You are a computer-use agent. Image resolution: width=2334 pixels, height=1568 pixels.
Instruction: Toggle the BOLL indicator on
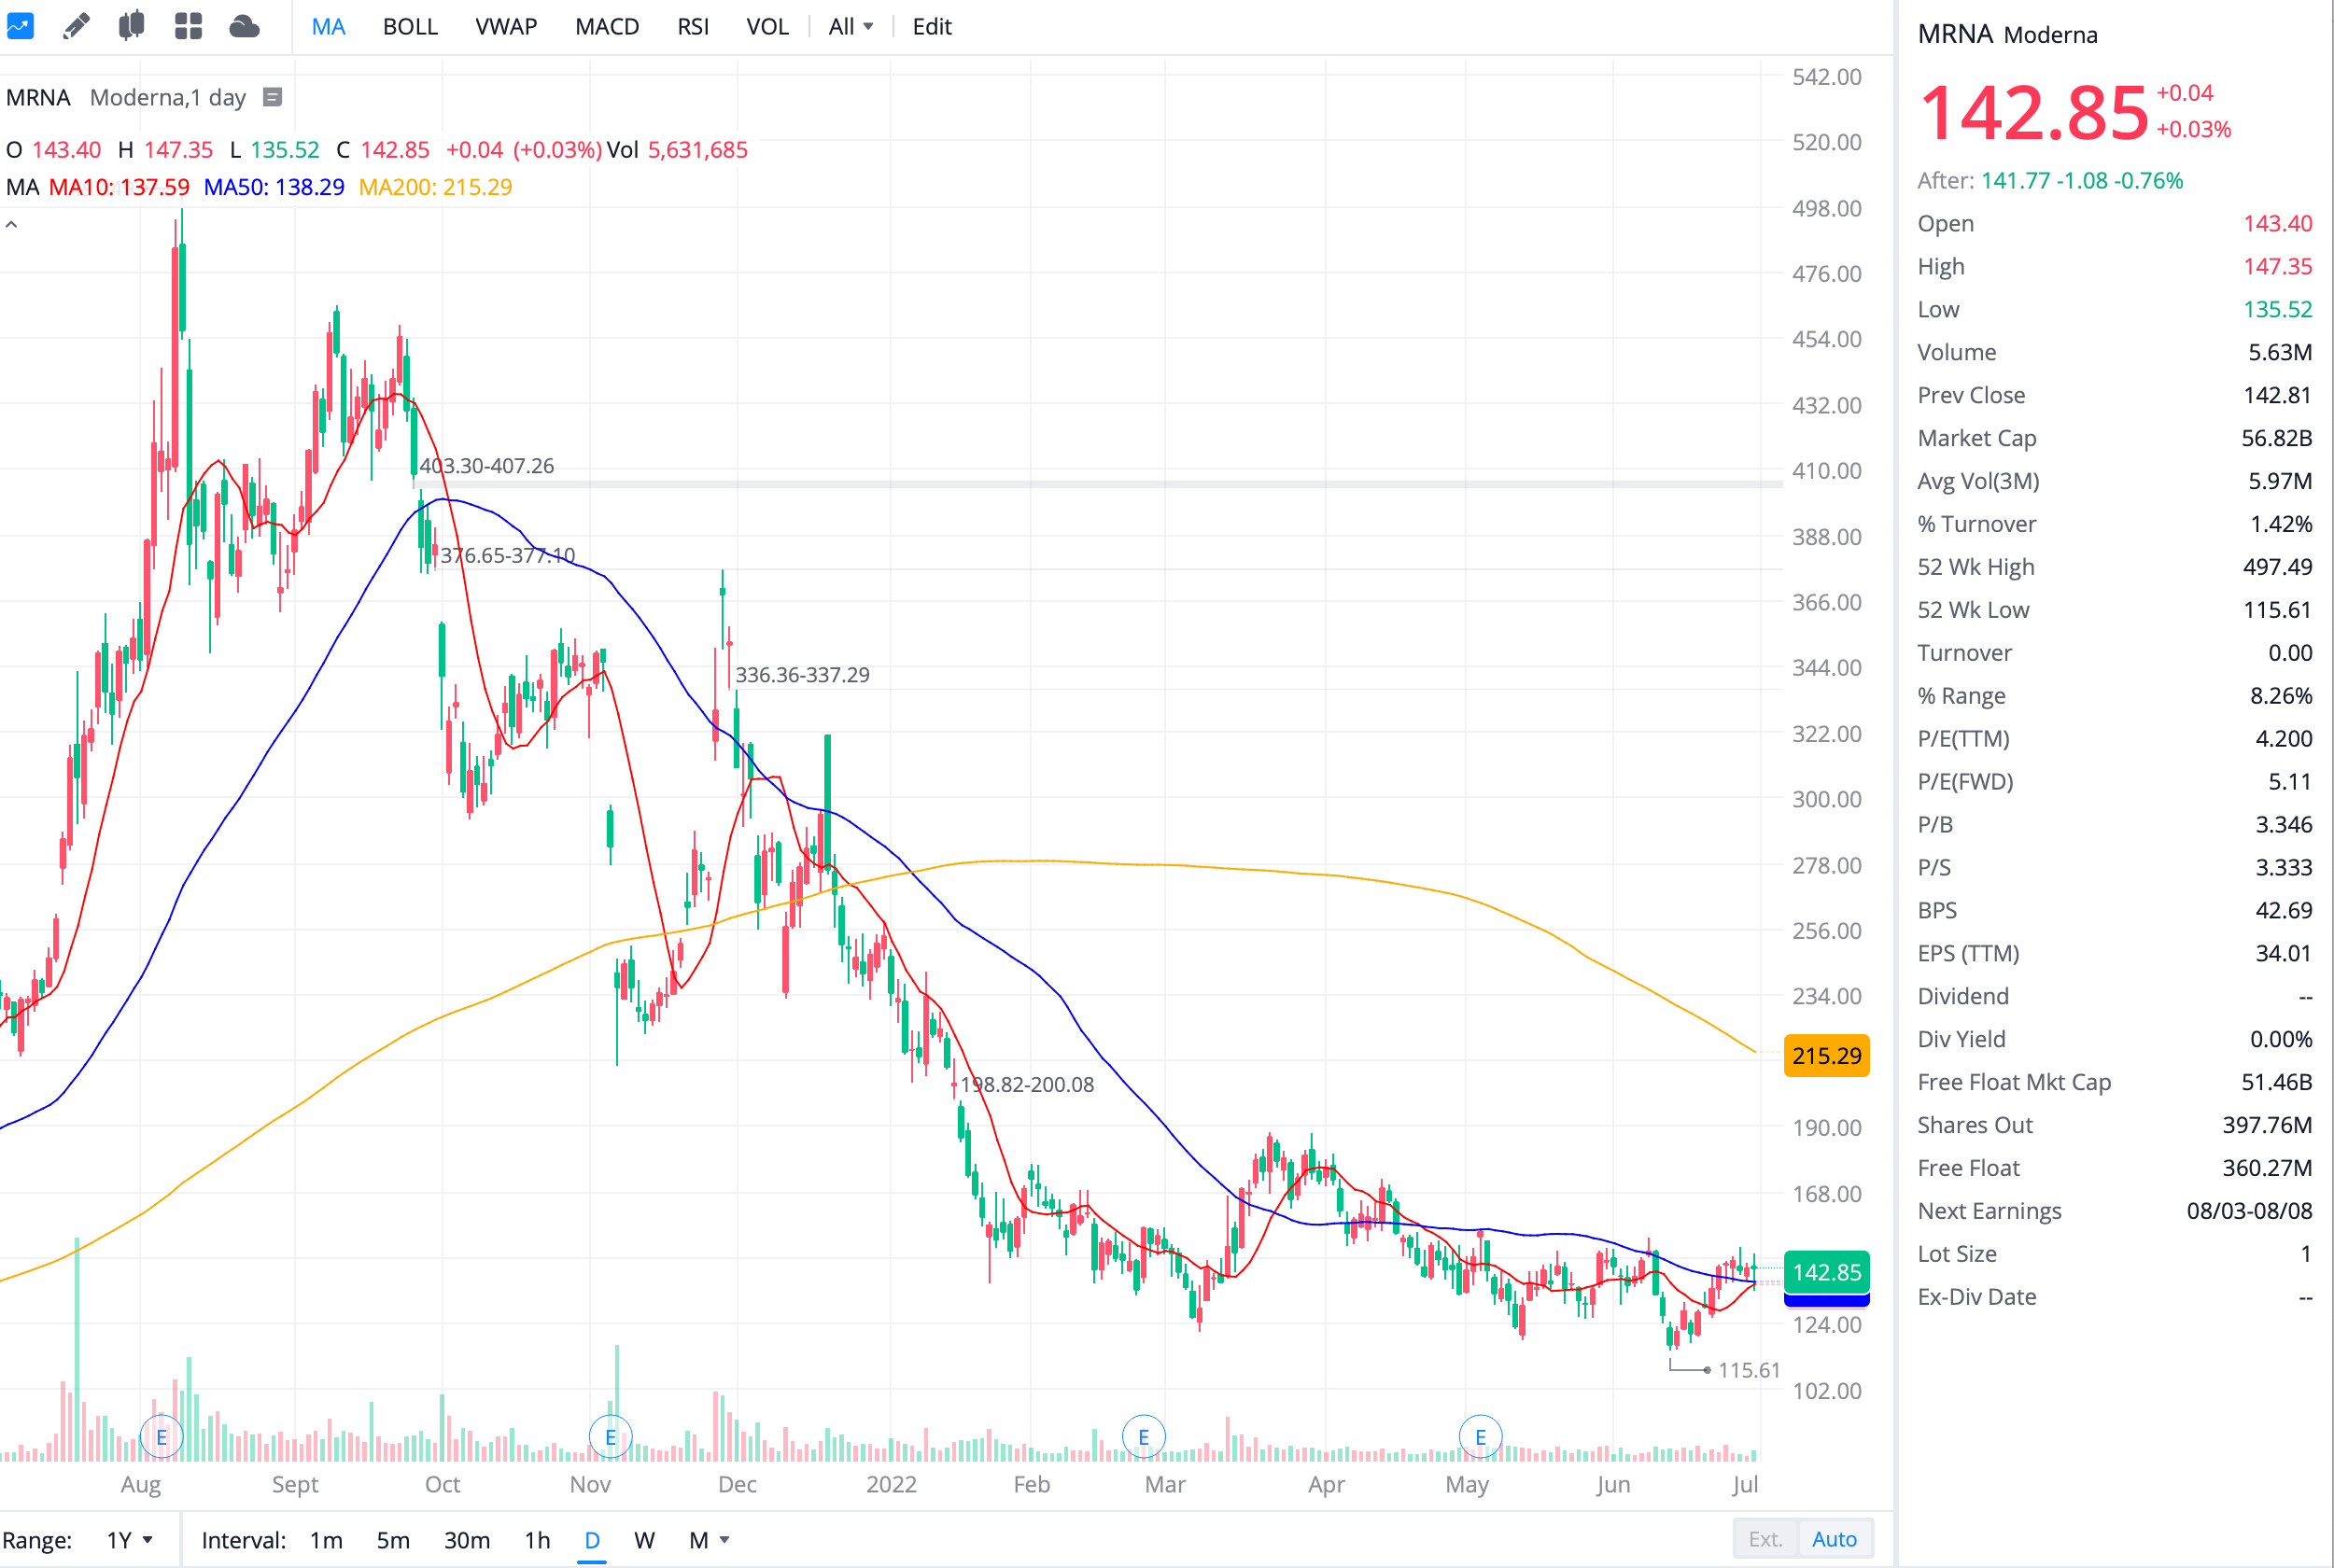point(410,27)
